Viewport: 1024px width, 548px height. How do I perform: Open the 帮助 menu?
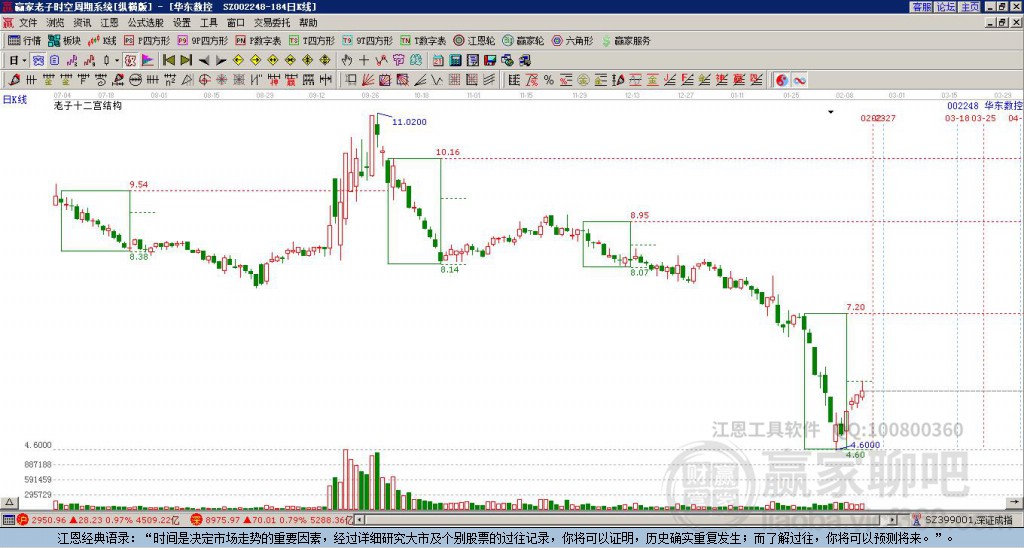coord(308,22)
